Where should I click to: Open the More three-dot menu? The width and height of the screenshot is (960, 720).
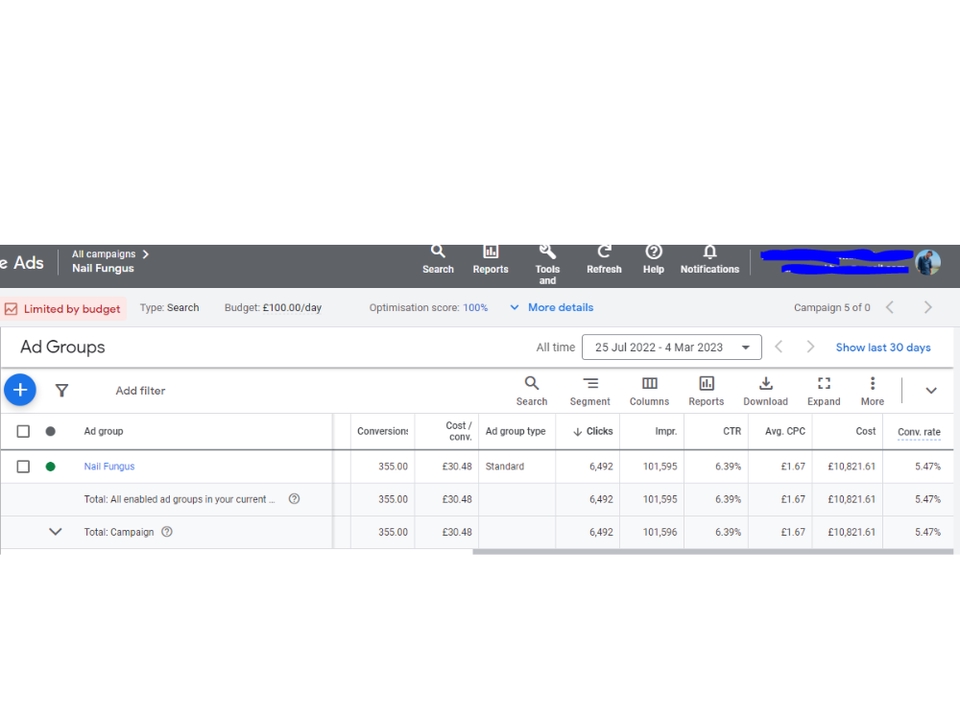click(872, 391)
